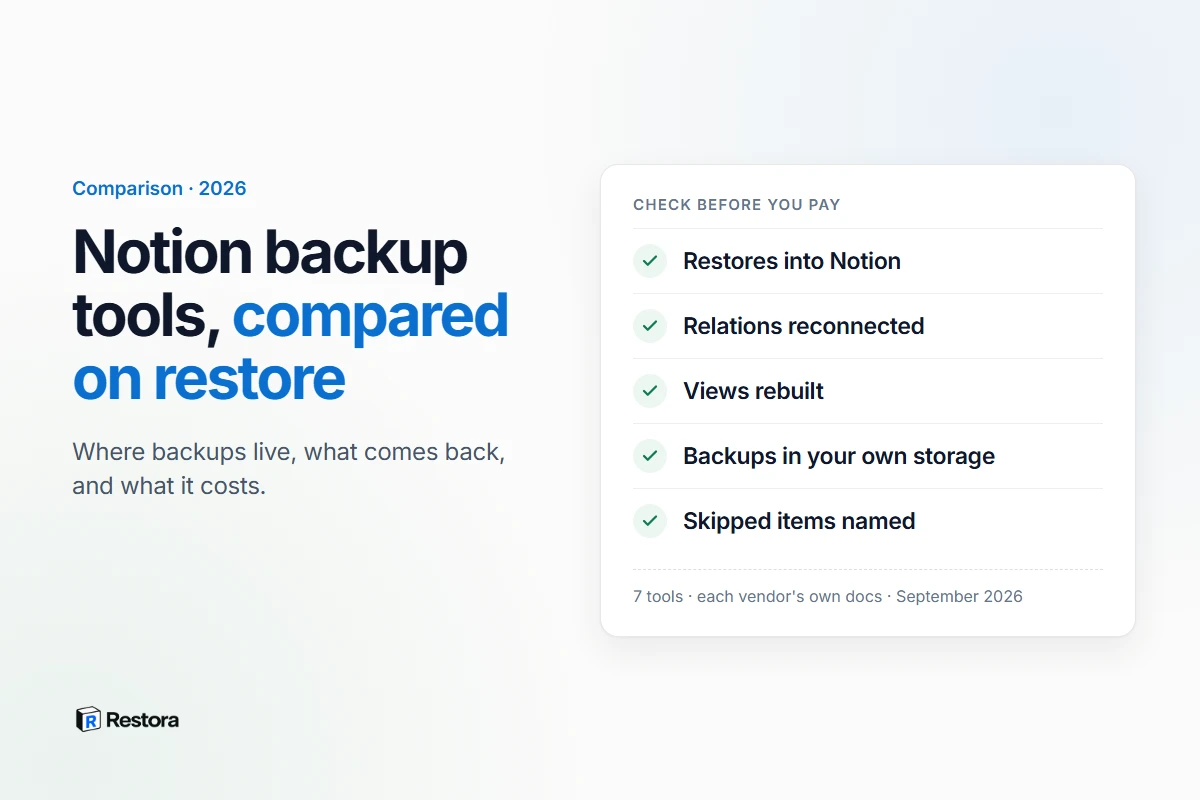Click the '7 tools · each vendor's own docs' footnote
Image resolution: width=1200 pixels, height=800 pixels.
[758, 596]
